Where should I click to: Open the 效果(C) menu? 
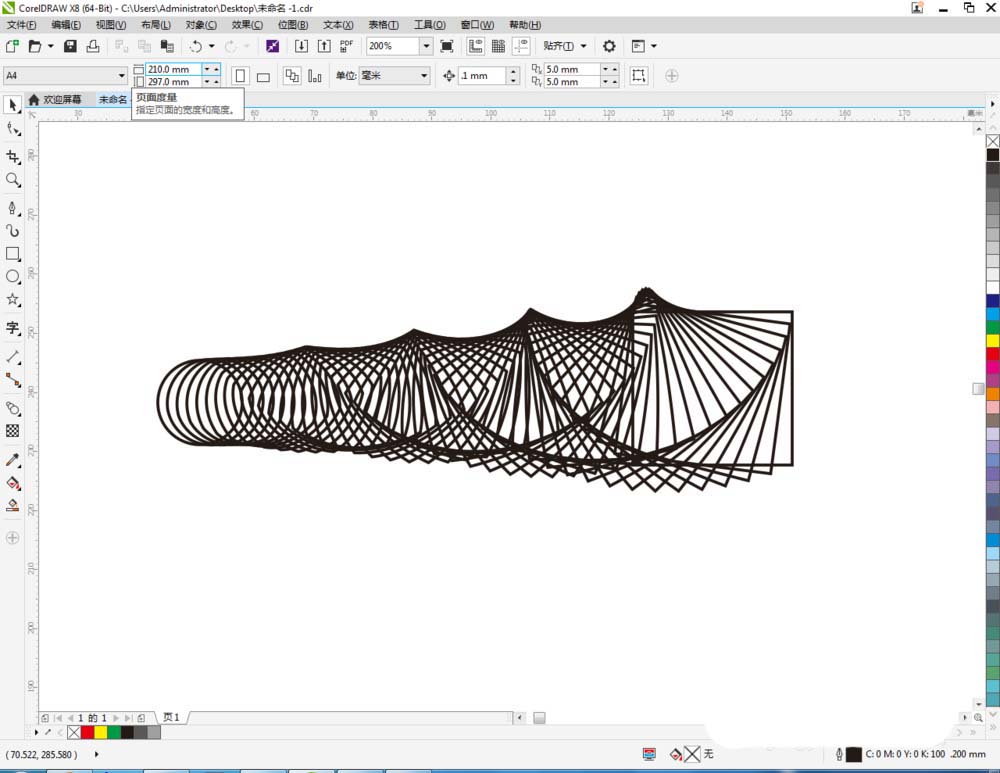[247, 25]
